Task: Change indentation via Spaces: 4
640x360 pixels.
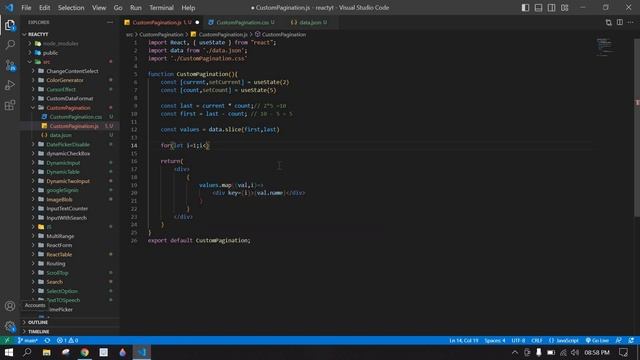Action: pyautogui.click(x=495, y=340)
